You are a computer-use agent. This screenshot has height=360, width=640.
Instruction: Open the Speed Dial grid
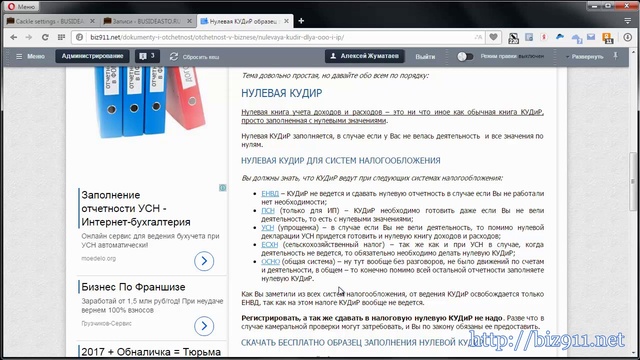click(x=61, y=37)
